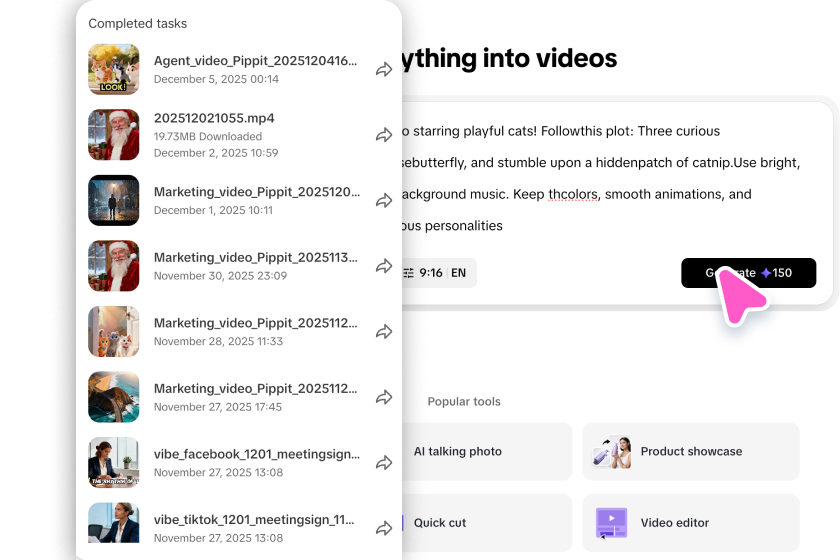
Task: Open the cats LOOK! video thumbnail
Action: (x=114, y=70)
